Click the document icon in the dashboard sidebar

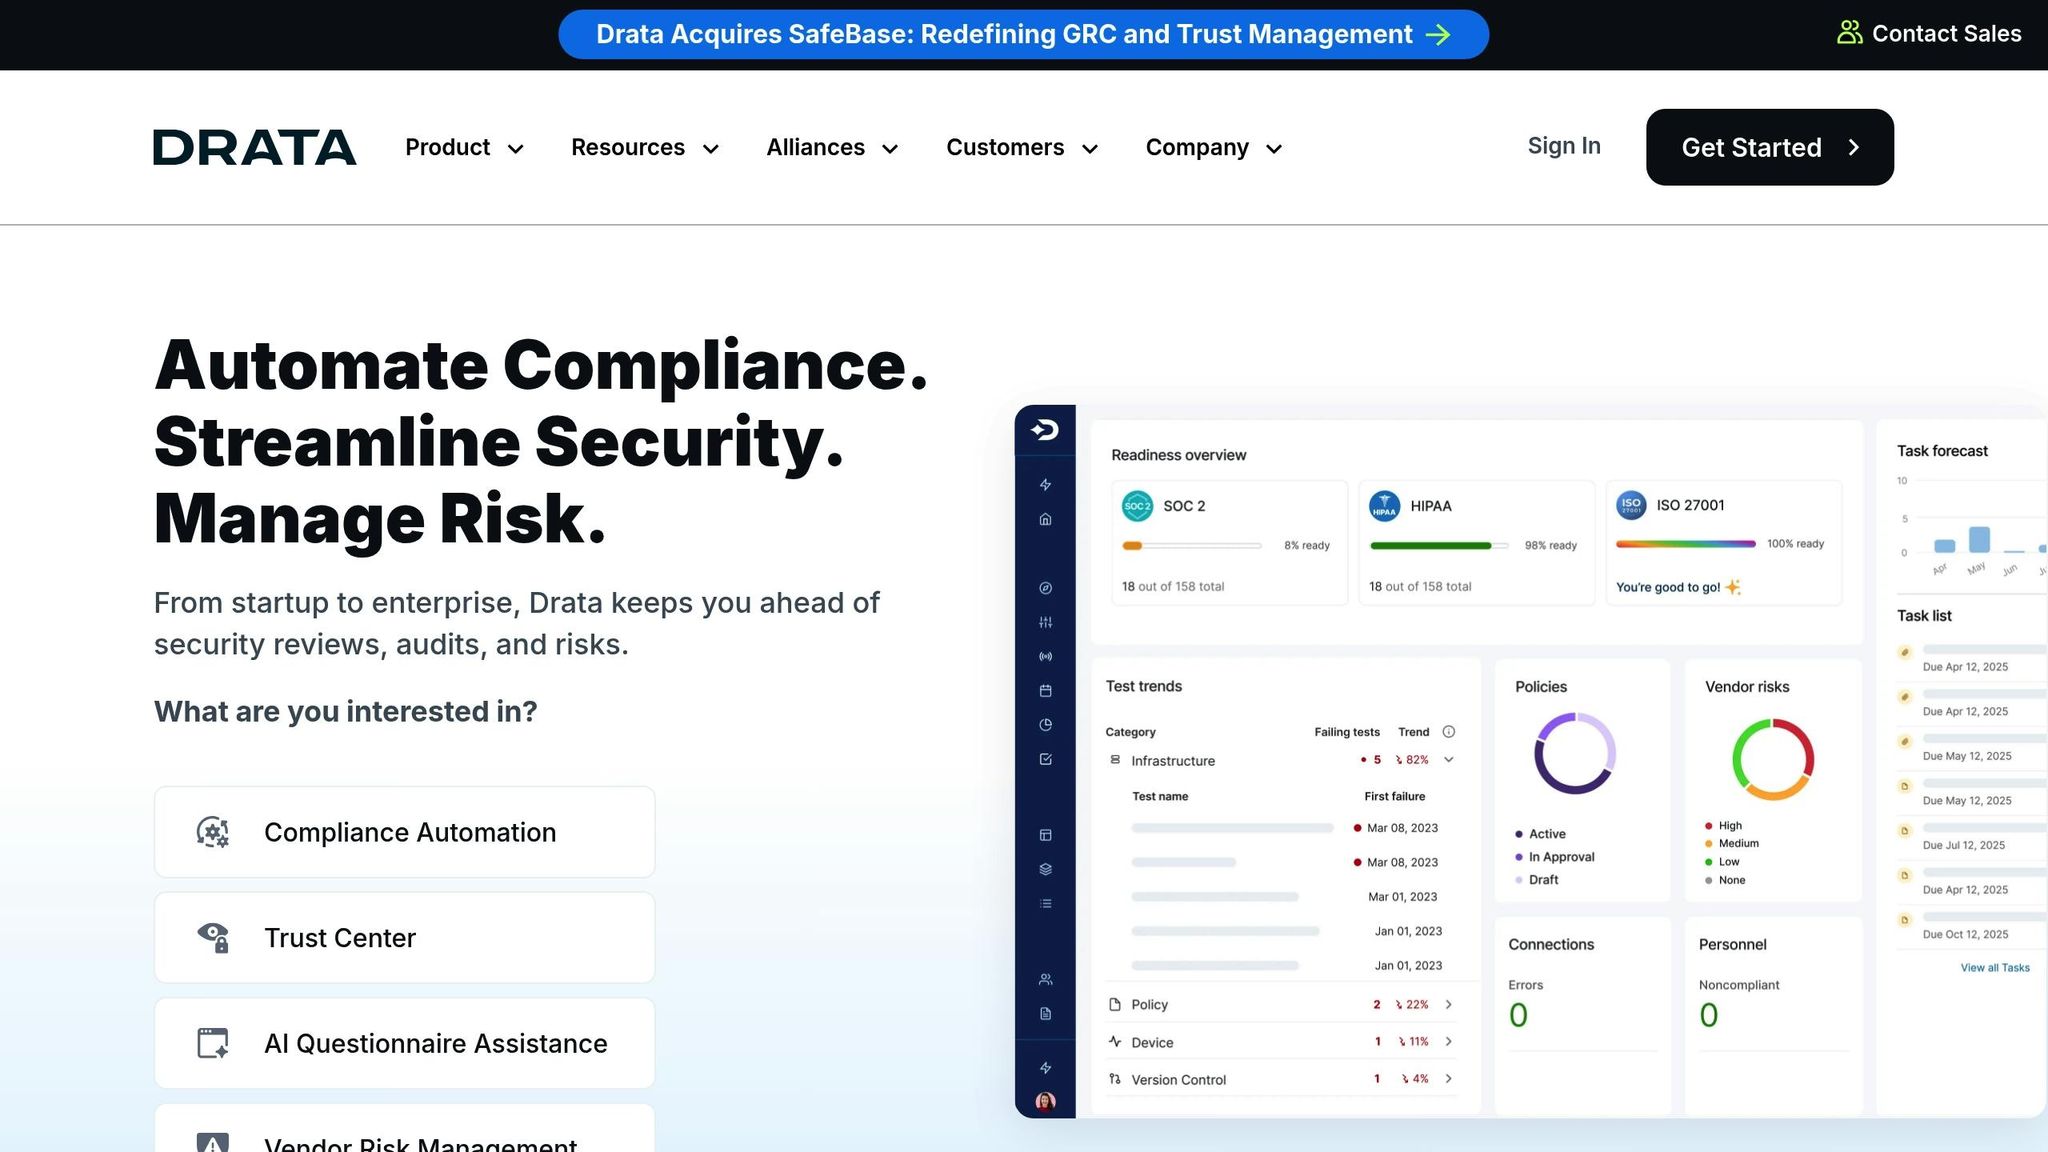1045,1014
